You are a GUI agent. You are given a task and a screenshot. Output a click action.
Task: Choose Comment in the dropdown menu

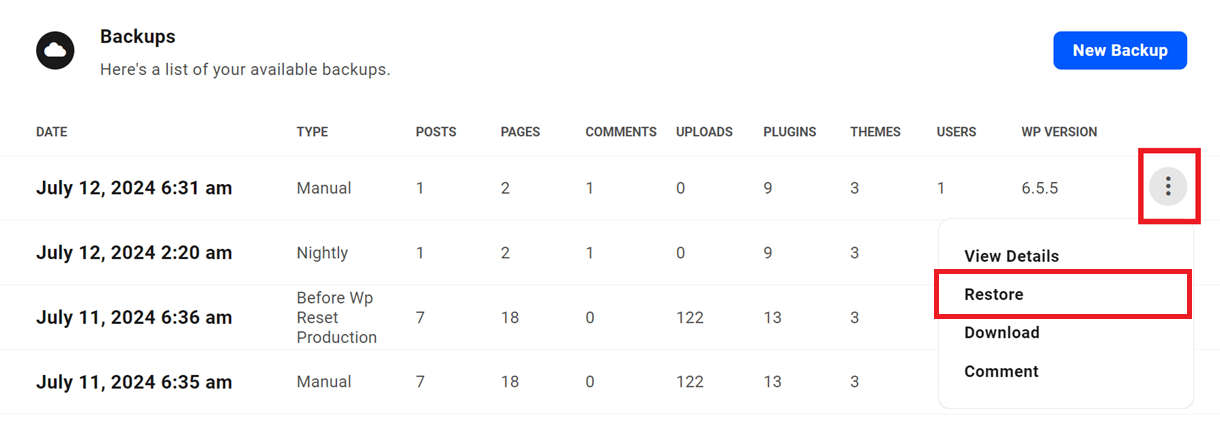click(x=1001, y=371)
